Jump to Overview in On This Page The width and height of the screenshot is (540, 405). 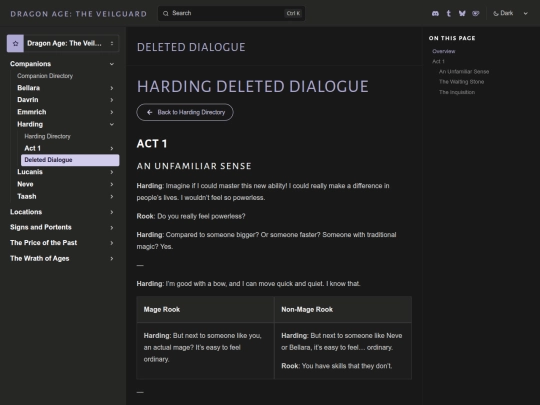pyautogui.click(x=444, y=51)
